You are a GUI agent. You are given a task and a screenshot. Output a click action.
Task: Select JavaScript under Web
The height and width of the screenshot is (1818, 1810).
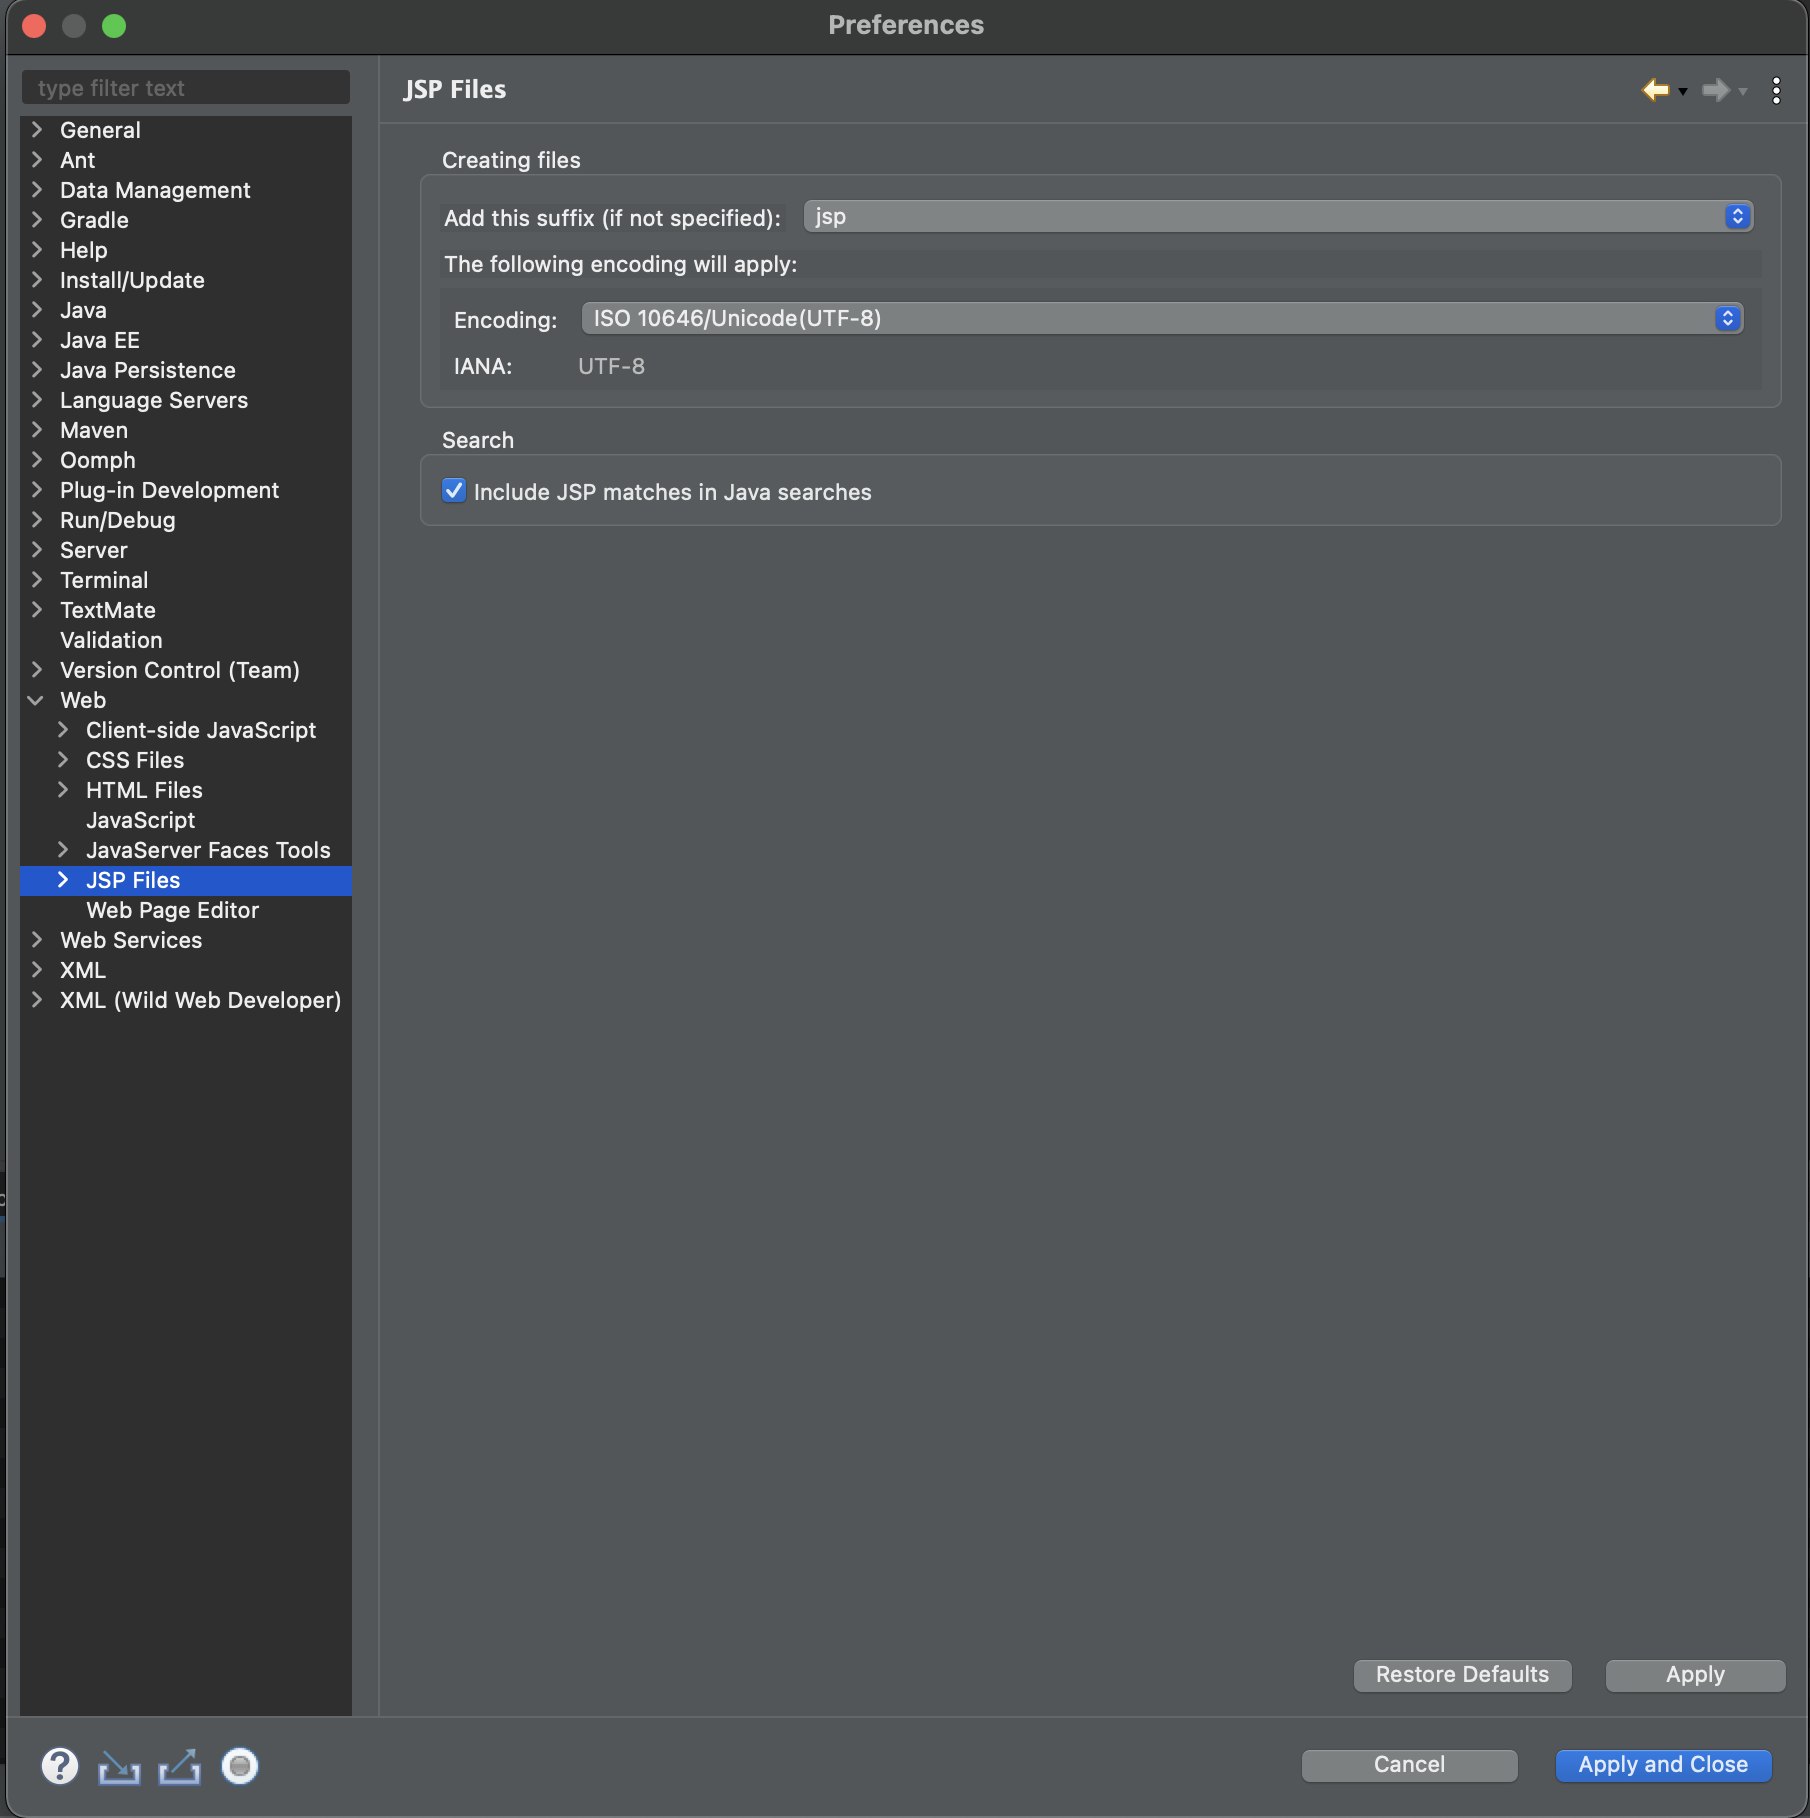141,820
